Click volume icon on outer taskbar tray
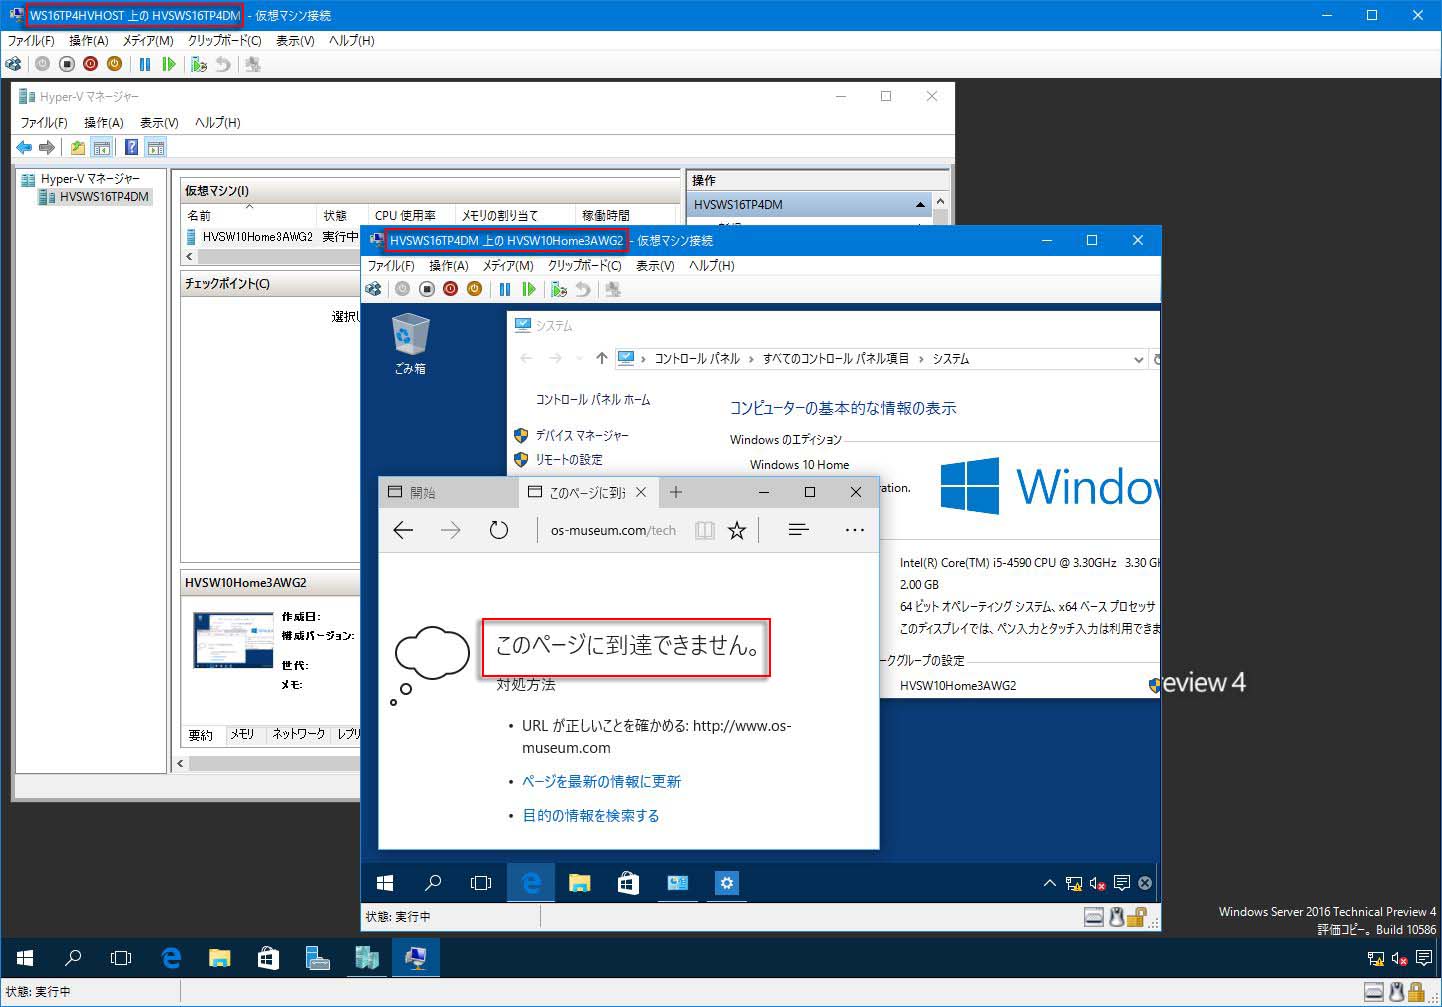Image resolution: width=1442 pixels, height=1007 pixels. (x=1399, y=959)
